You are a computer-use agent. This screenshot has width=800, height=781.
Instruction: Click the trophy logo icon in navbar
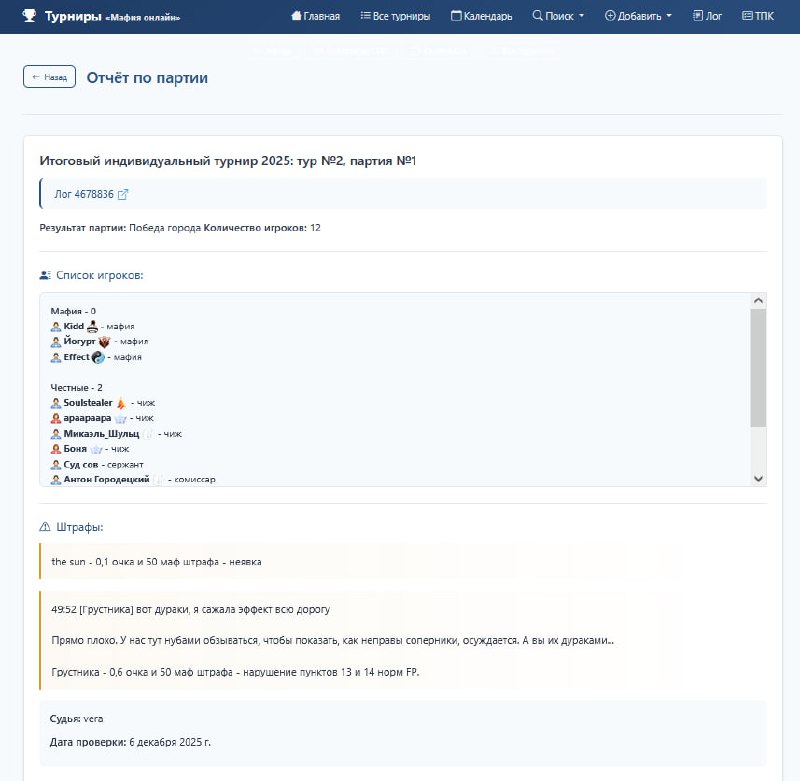coord(29,16)
